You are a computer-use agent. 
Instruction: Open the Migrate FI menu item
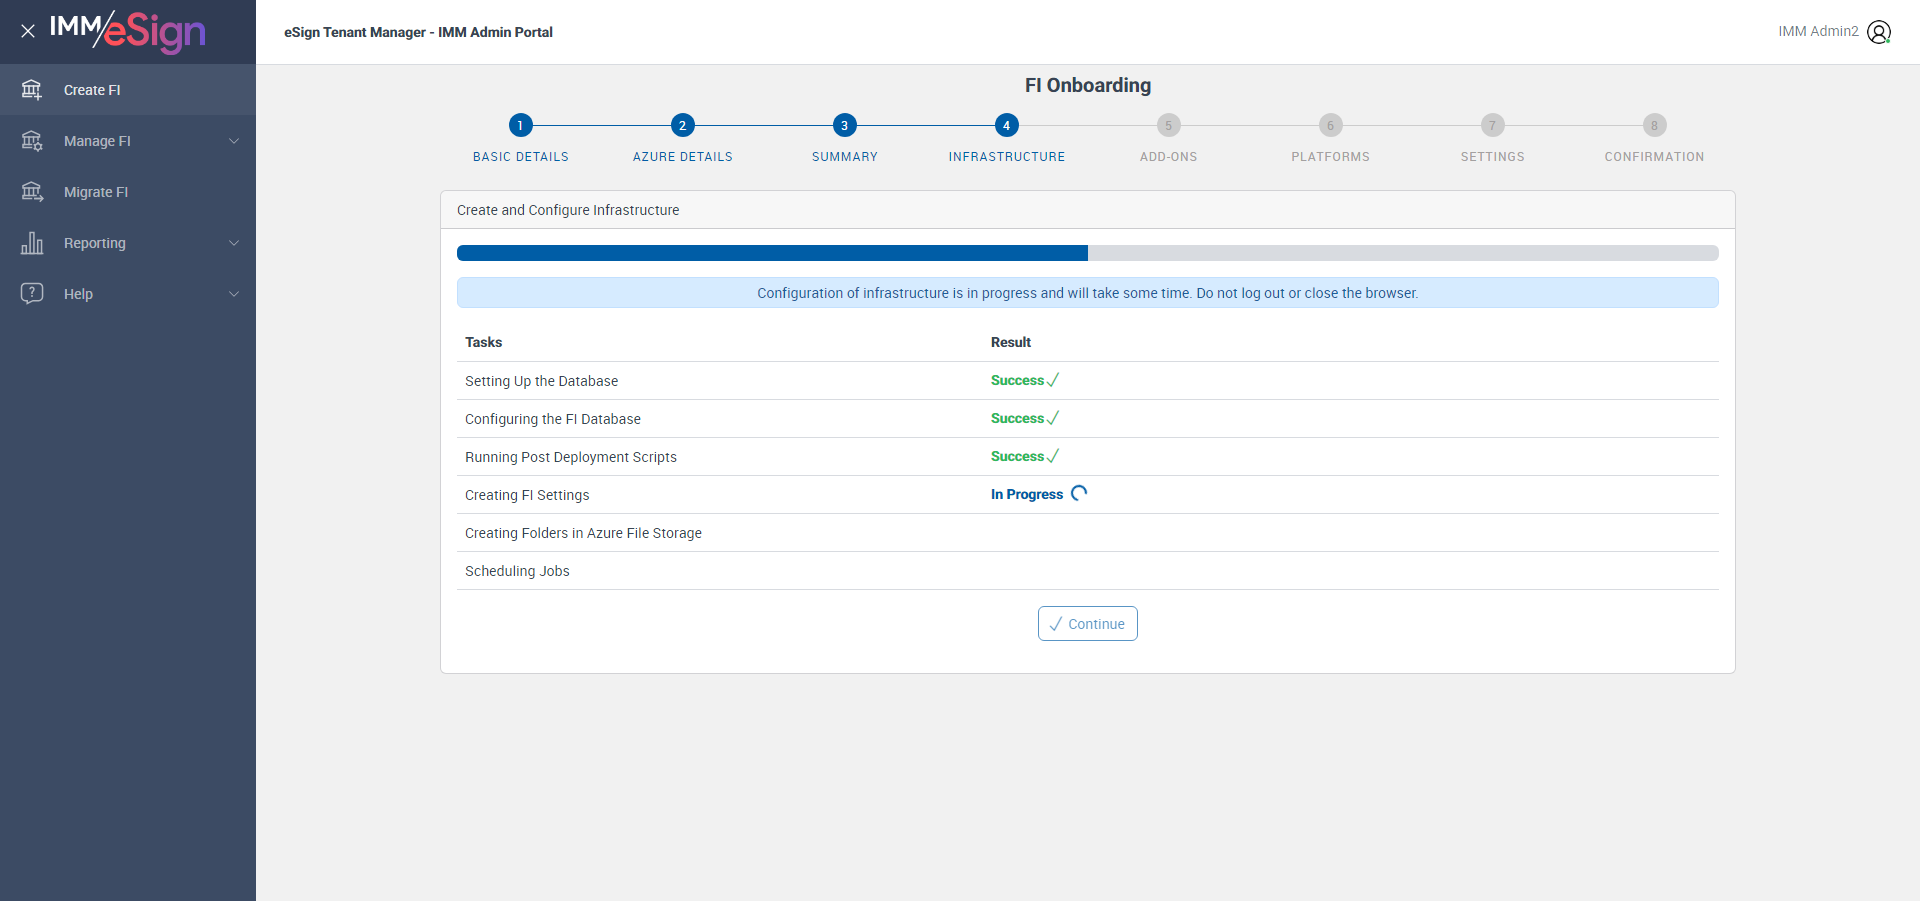coord(128,192)
